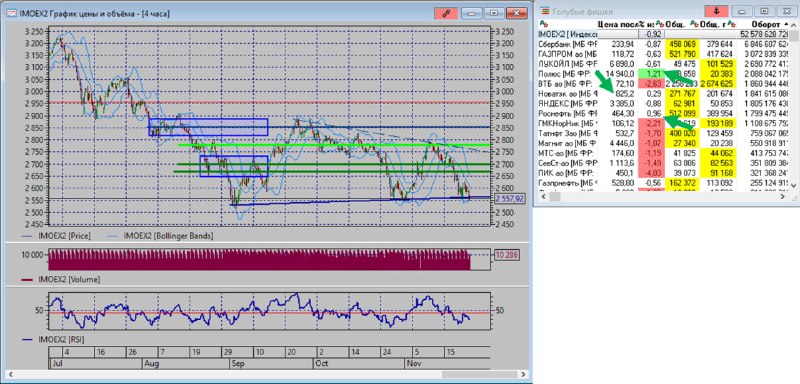Click the Цена посл column header
Image resolution: width=800 pixels, height=384 pixels.
click(616, 24)
